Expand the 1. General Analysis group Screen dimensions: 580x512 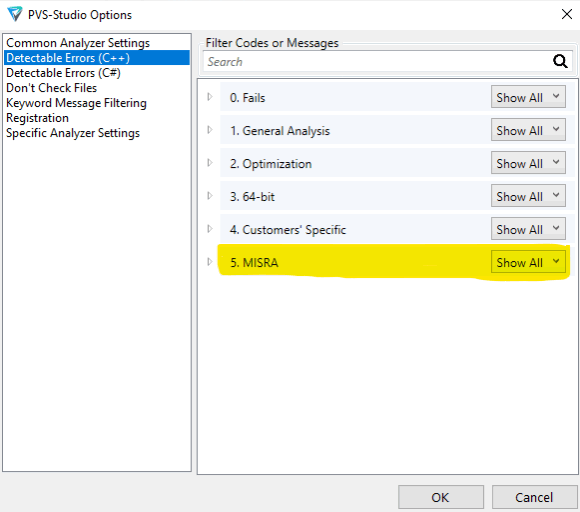[x=210, y=130]
